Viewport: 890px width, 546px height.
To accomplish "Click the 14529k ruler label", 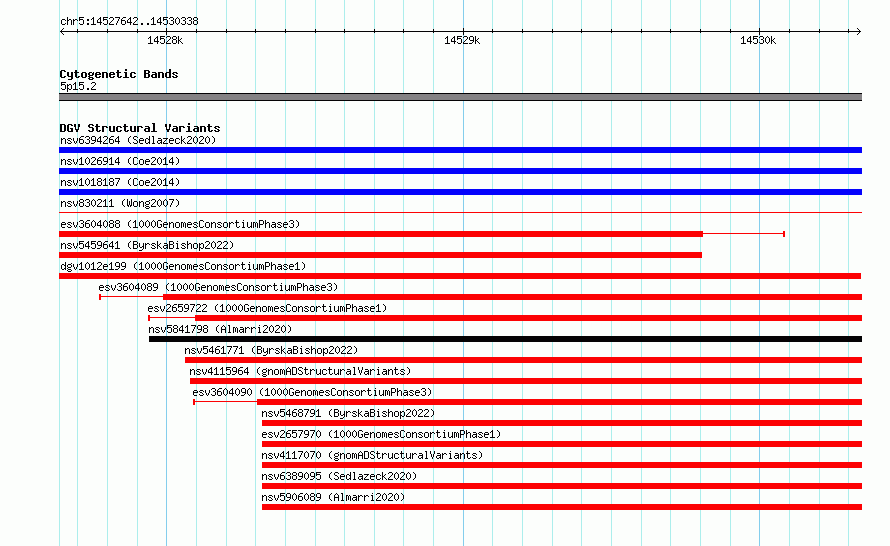I will click(462, 40).
